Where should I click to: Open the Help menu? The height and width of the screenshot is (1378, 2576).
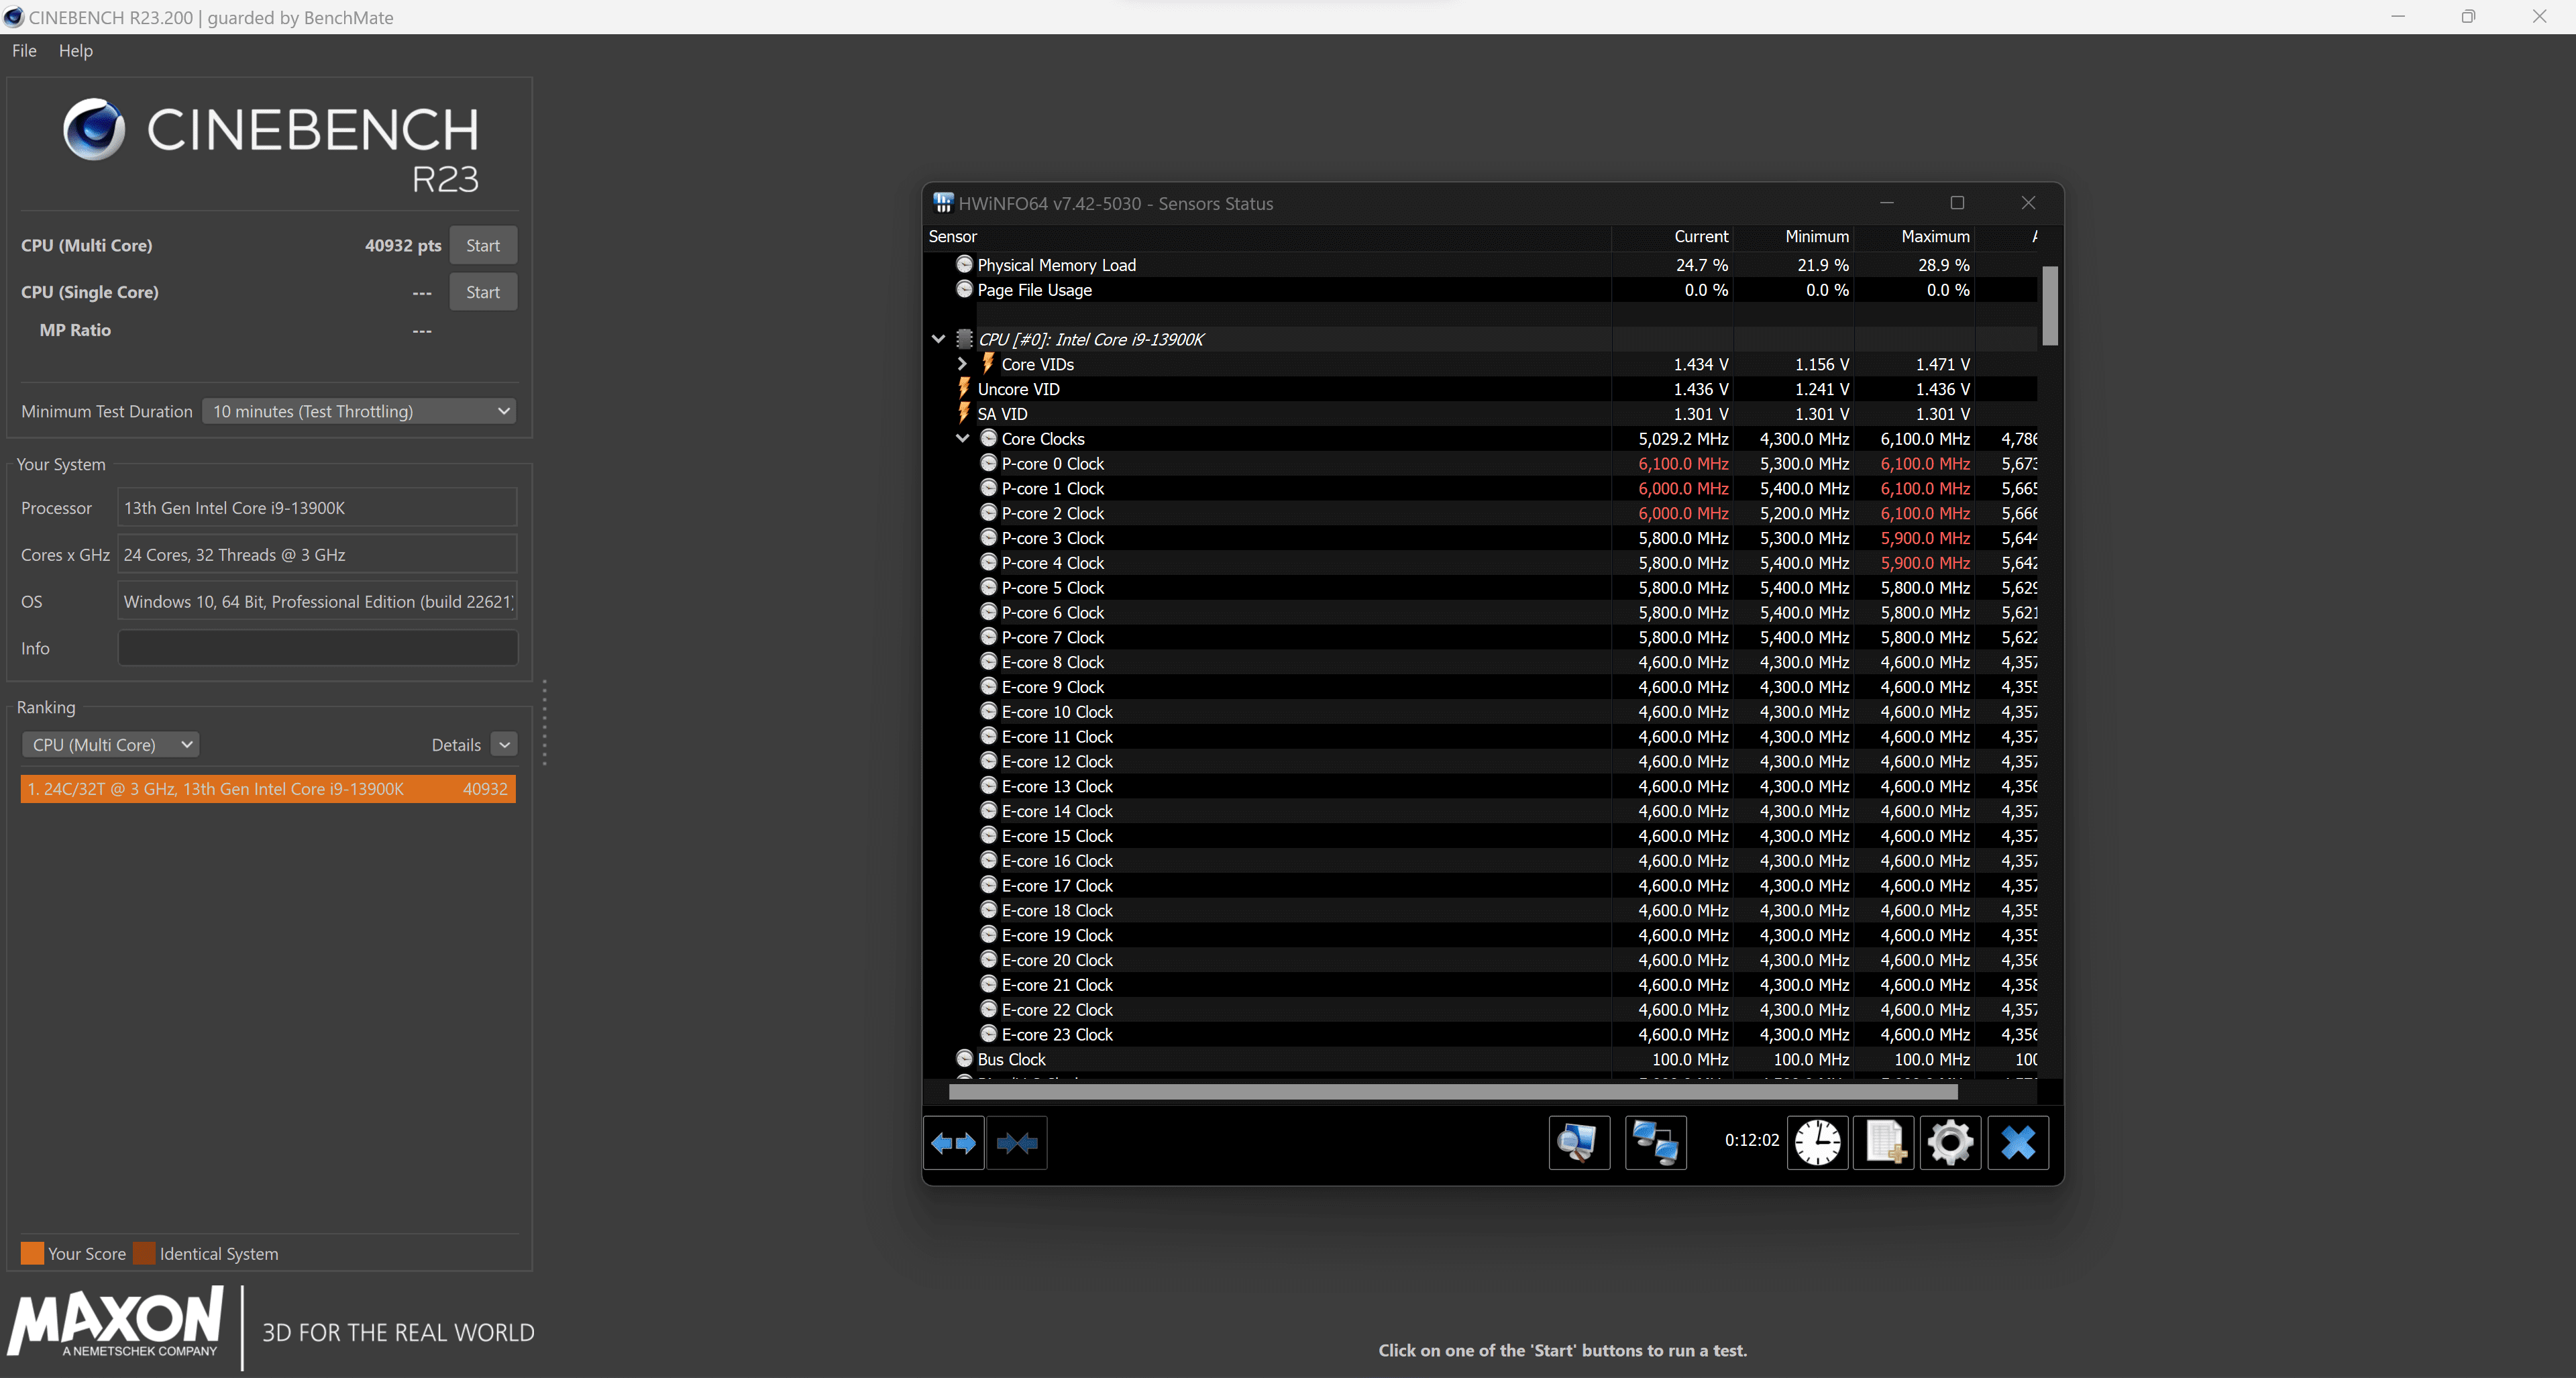[75, 51]
